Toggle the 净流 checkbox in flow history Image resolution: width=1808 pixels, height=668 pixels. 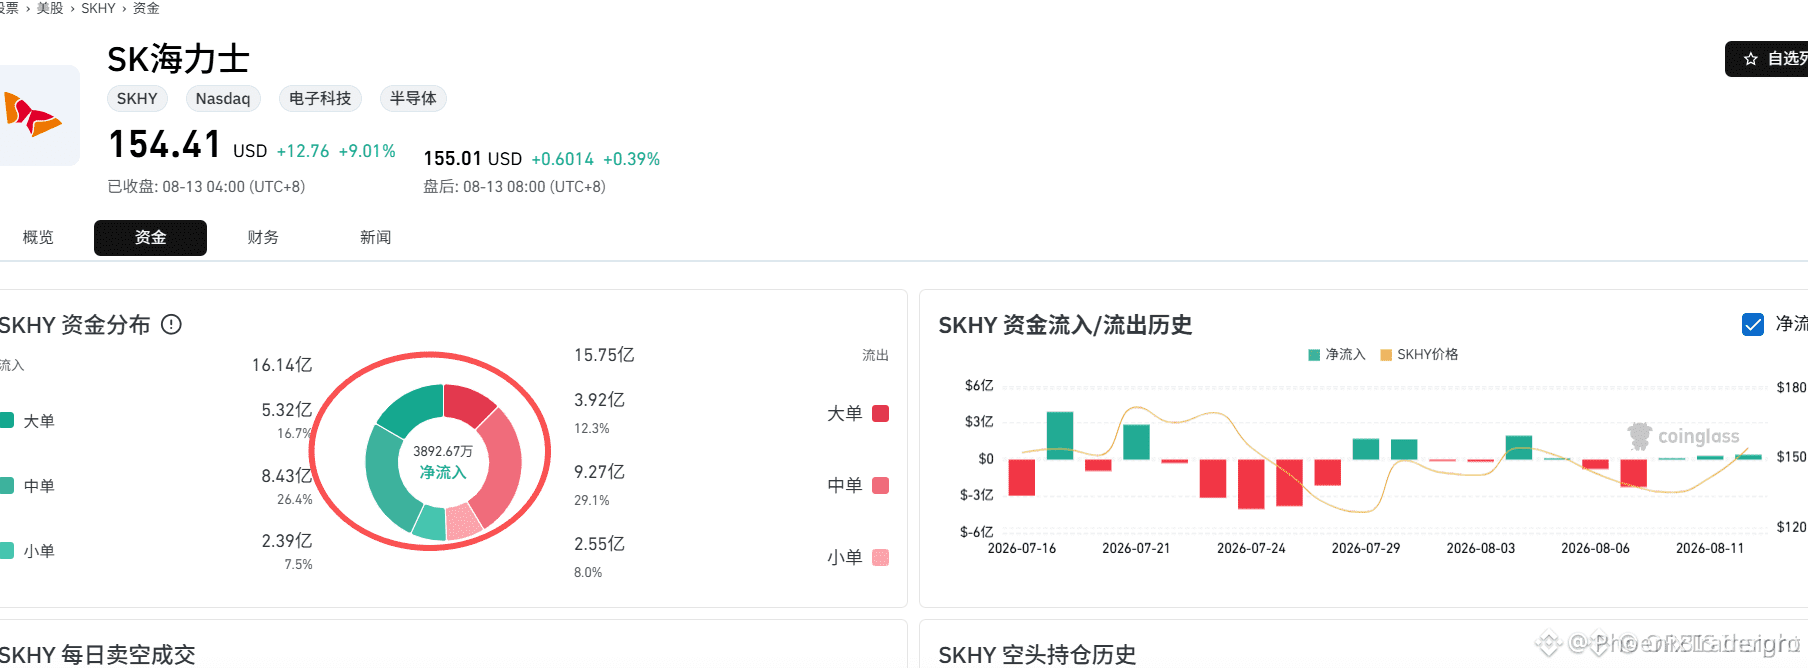(1753, 324)
